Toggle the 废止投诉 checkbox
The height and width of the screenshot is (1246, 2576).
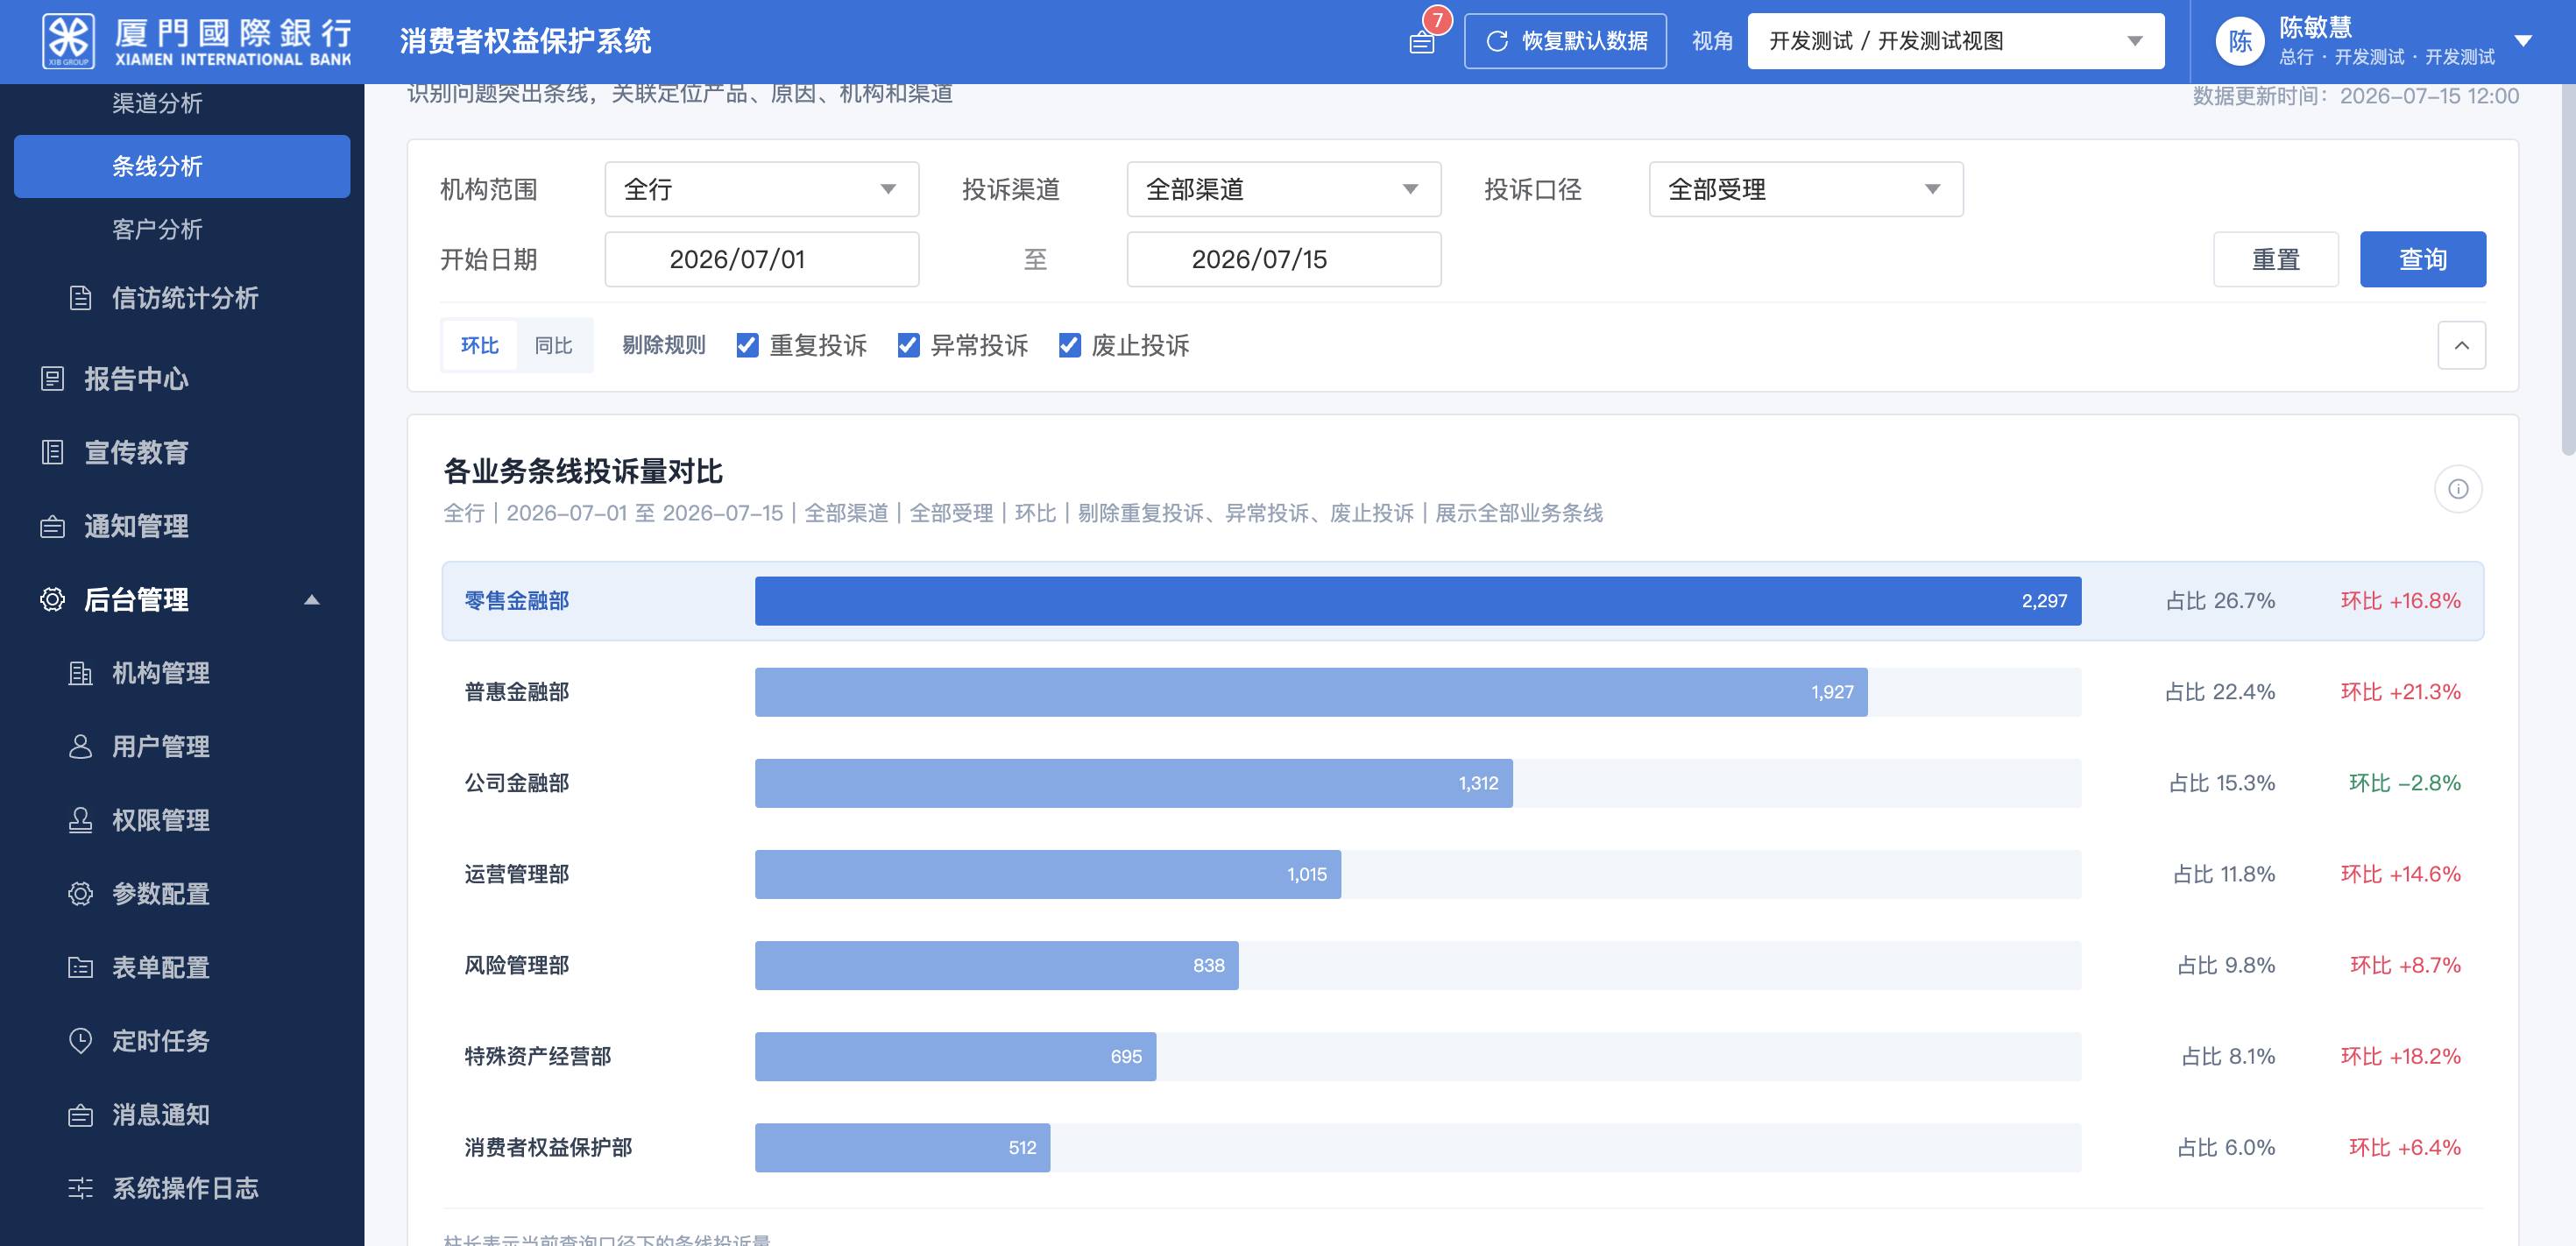(1069, 345)
